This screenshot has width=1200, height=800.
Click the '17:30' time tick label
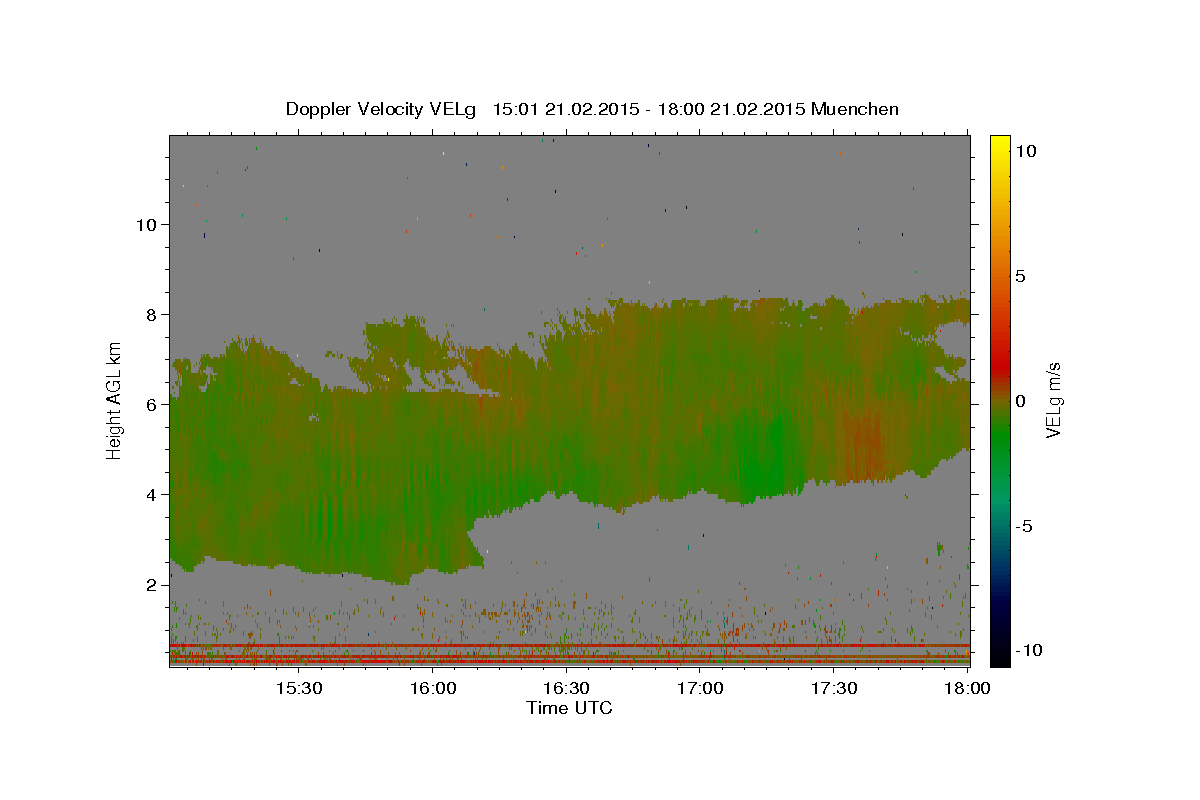pyautogui.click(x=834, y=689)
